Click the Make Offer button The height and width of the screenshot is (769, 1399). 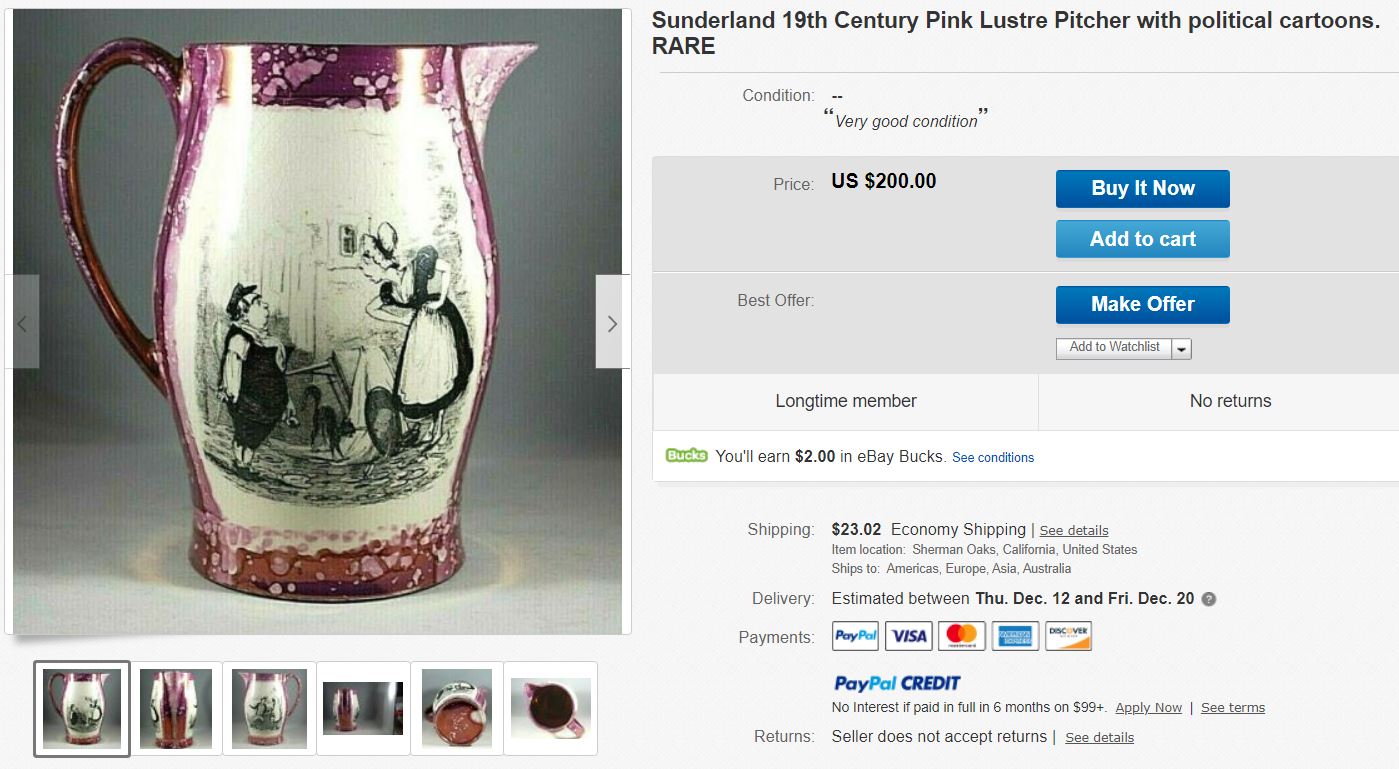coord(1142,304)
